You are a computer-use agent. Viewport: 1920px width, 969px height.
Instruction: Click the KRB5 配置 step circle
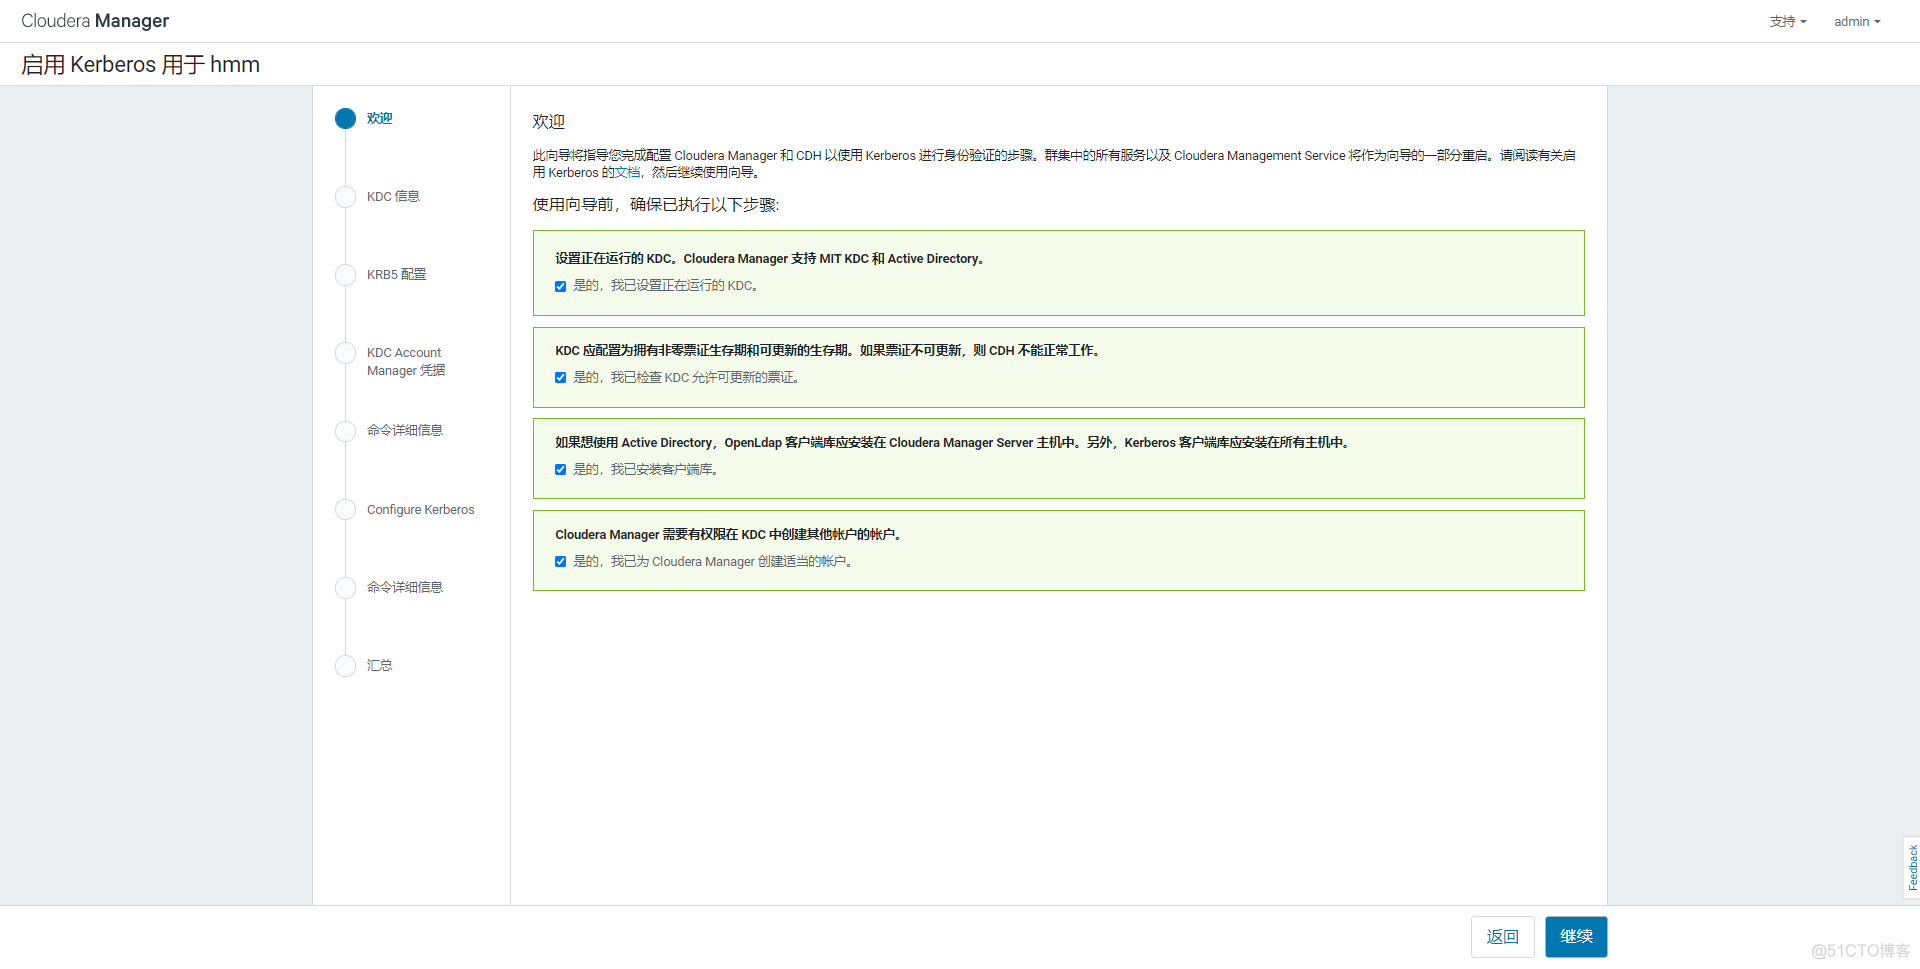[x=345, y=275]
